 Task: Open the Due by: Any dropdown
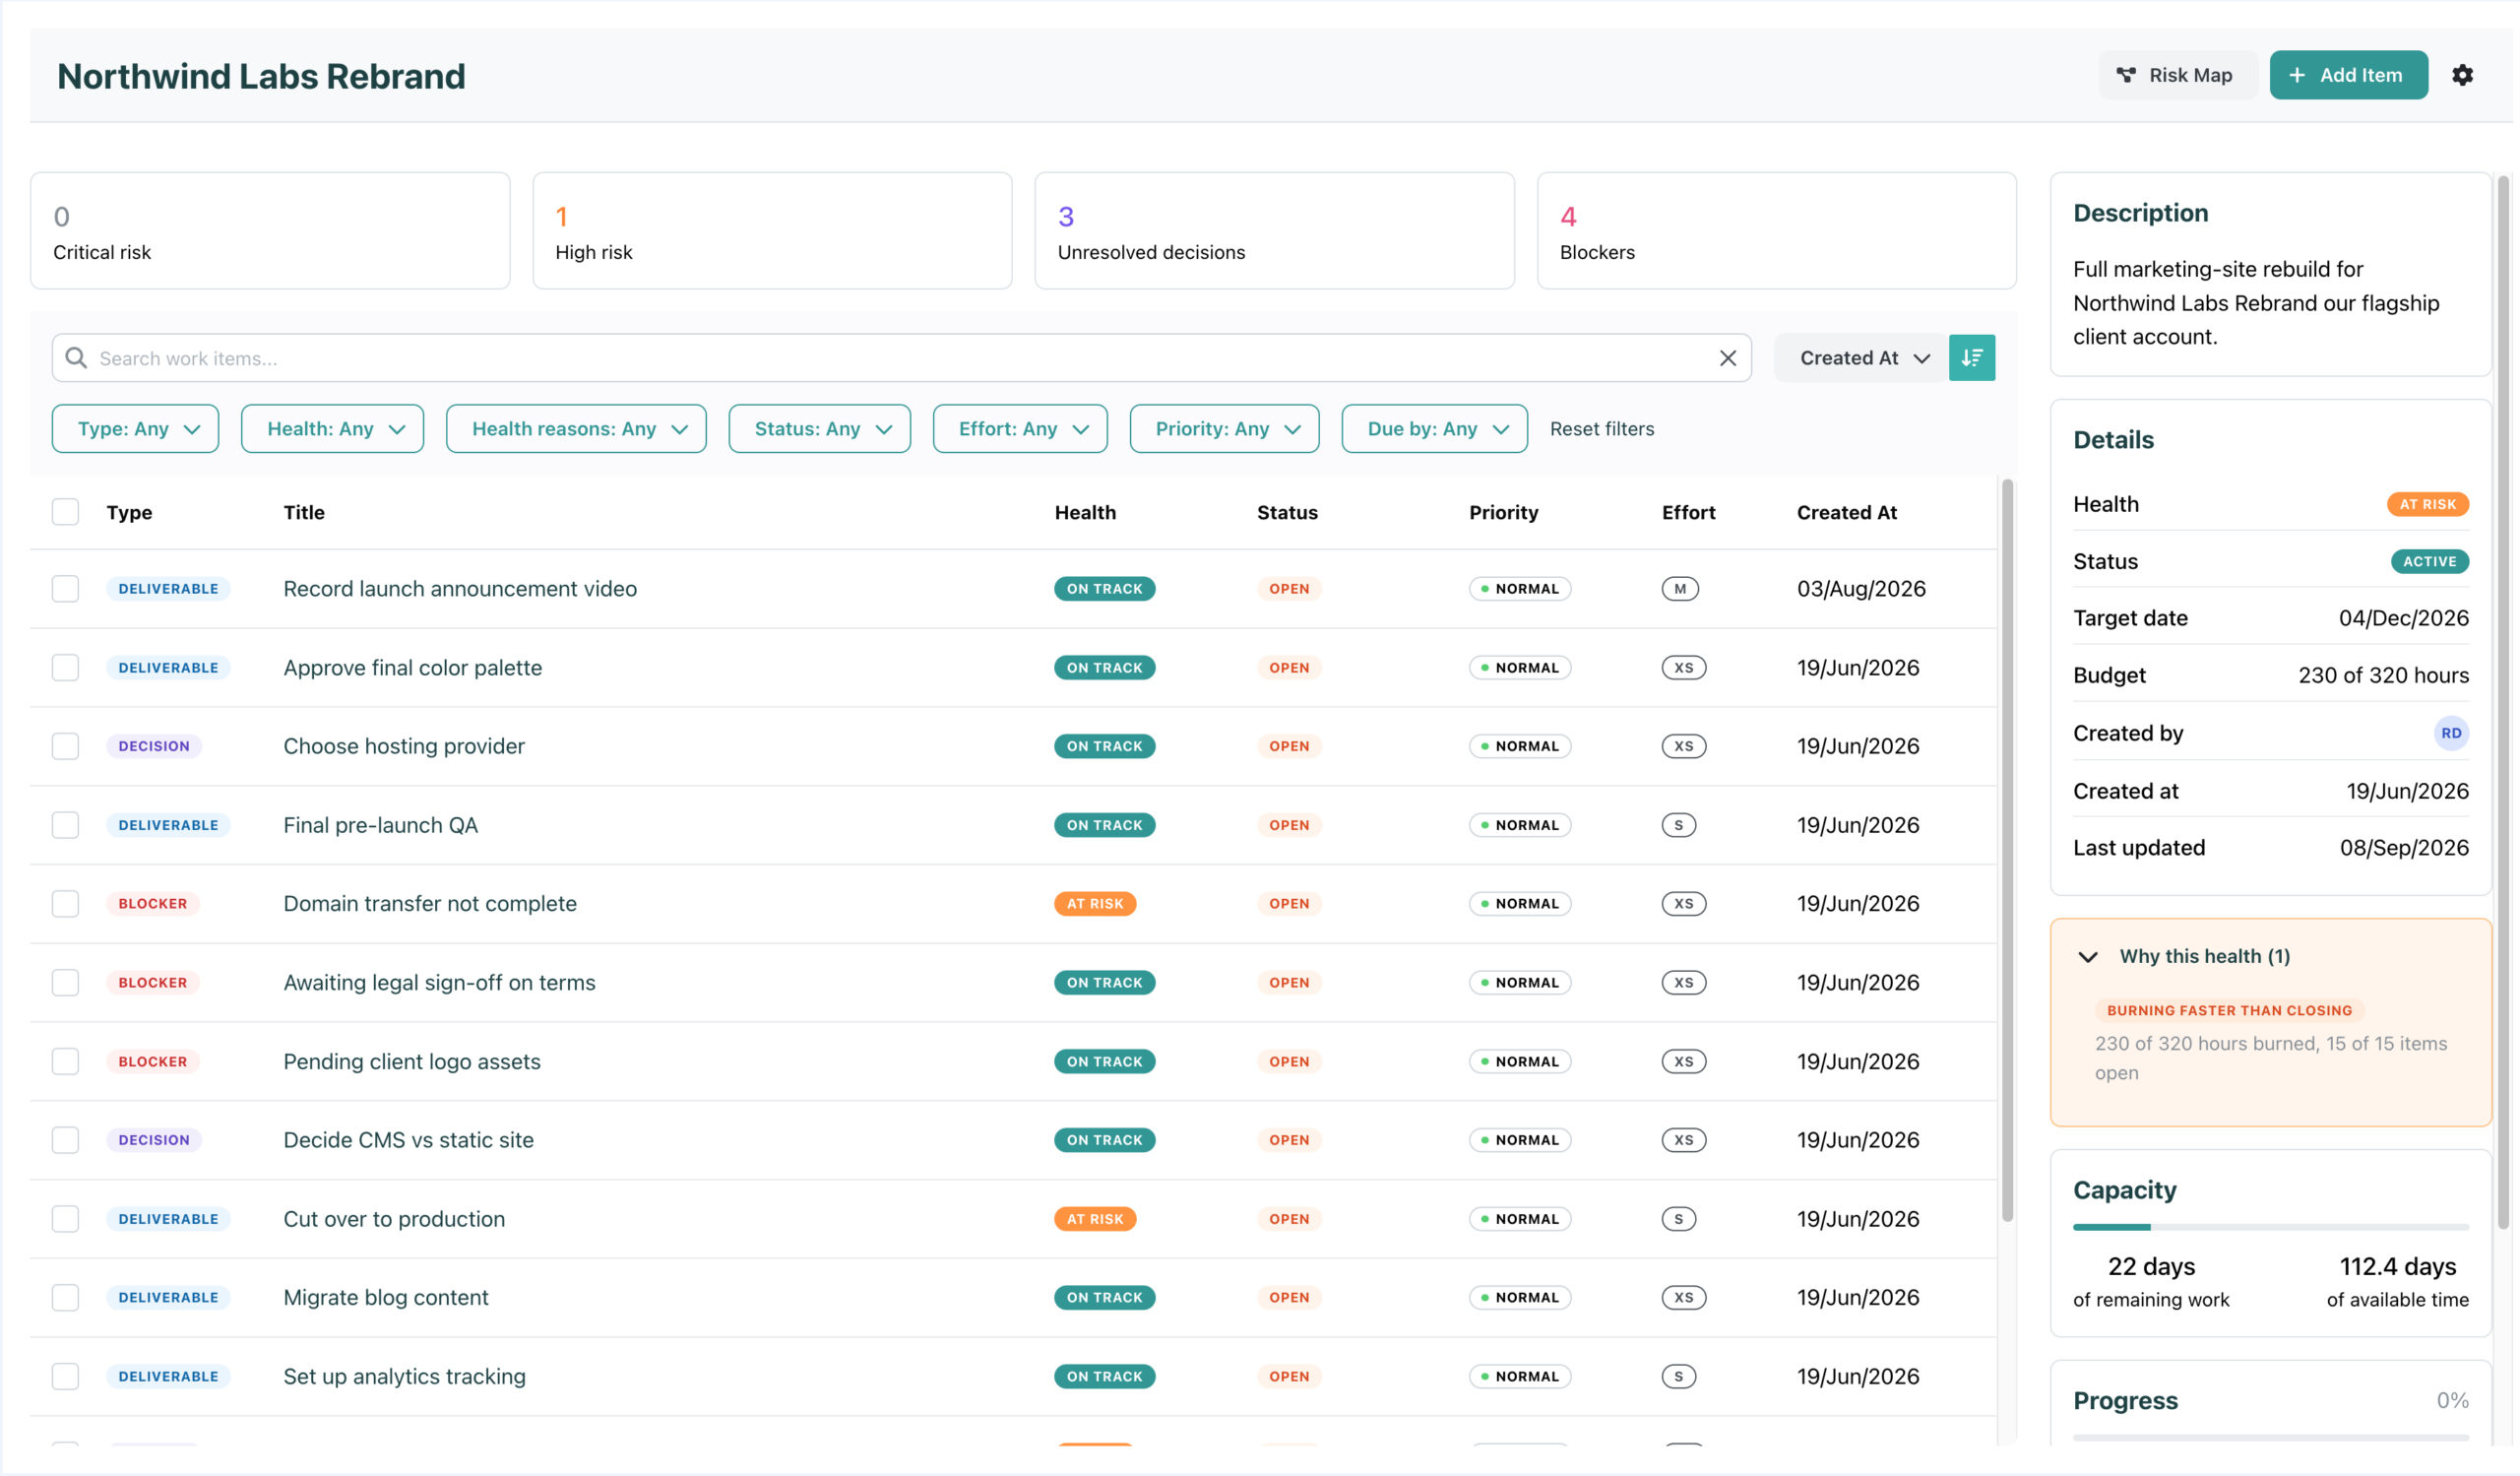coord(1434,429)
